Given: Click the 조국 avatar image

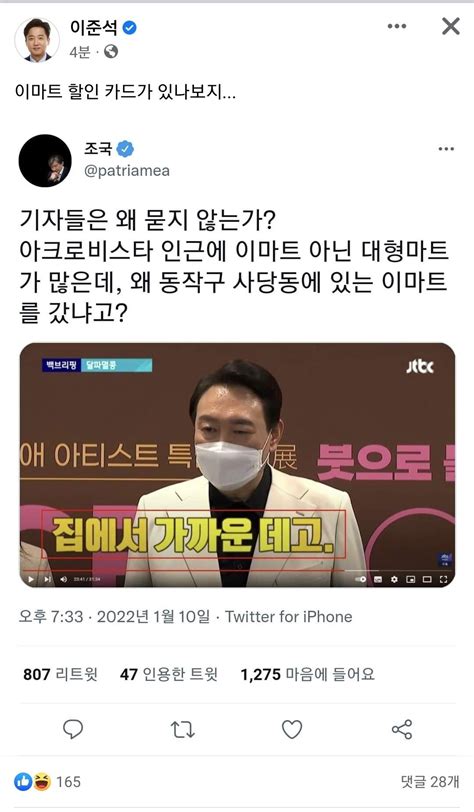Looking at the screenshot, I should [x=45, y=161].
